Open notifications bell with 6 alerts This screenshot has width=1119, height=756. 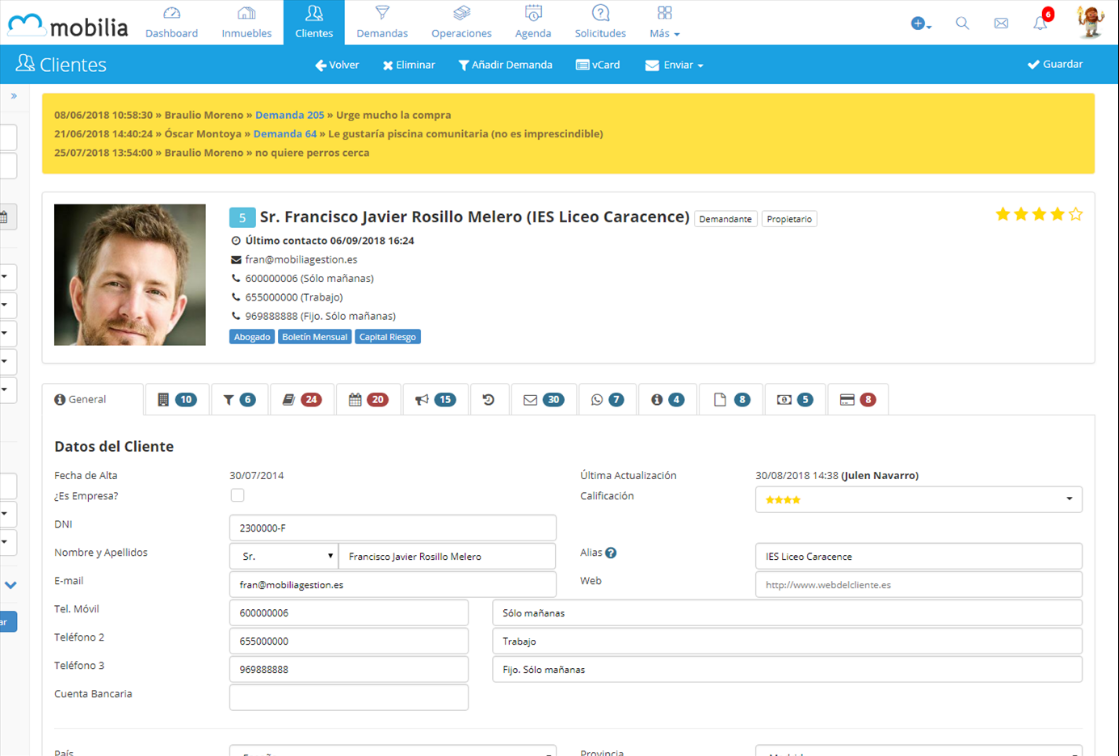(x=1041, y=23)
